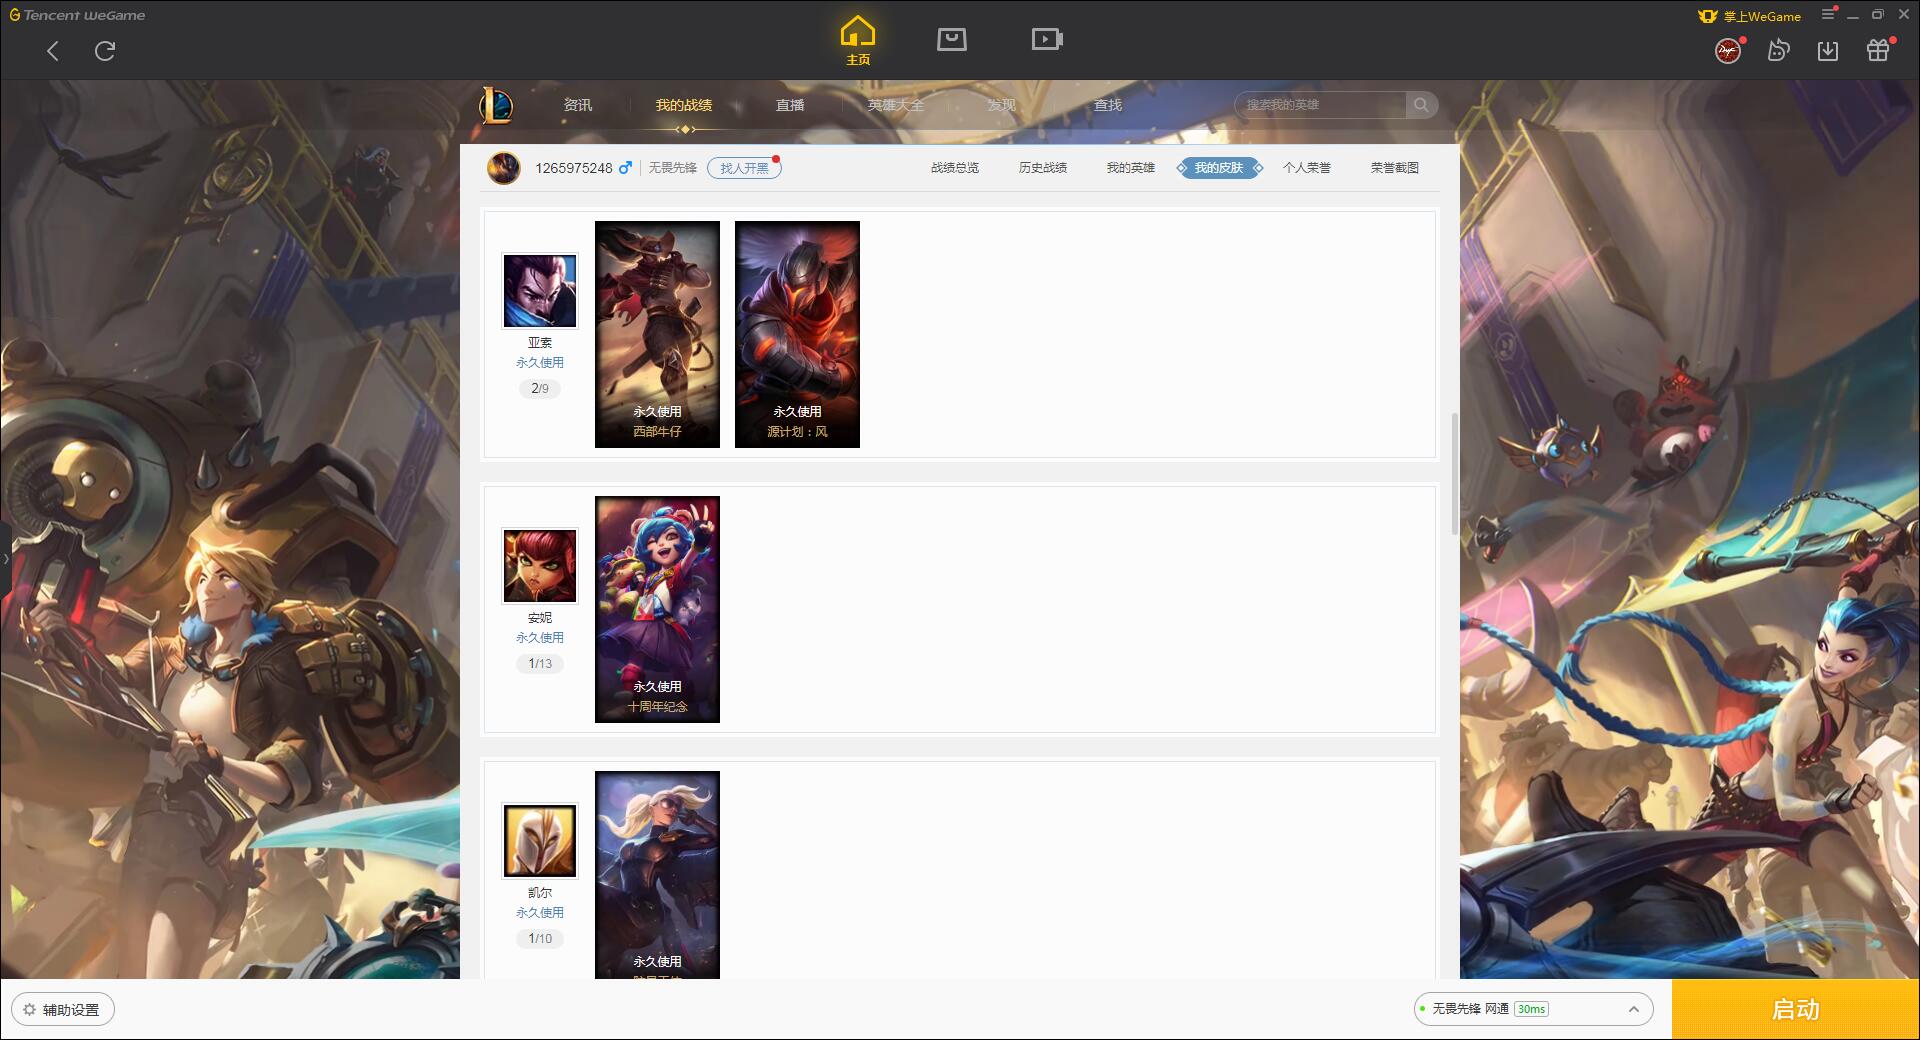Open the gift box rewards
The image size is (1920, 1040).
click(x=1878, y=50)
